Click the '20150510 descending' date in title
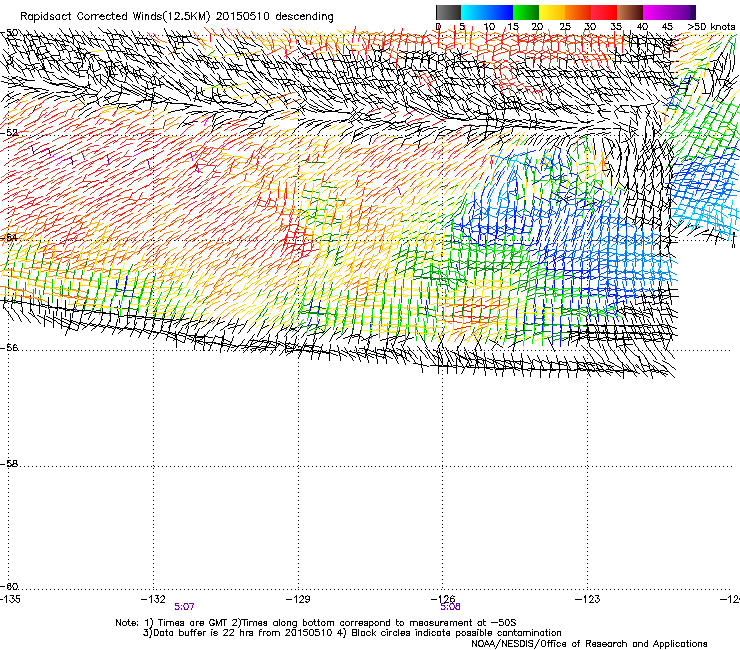Screen dimensions: 740x650 tap(275, 17)
